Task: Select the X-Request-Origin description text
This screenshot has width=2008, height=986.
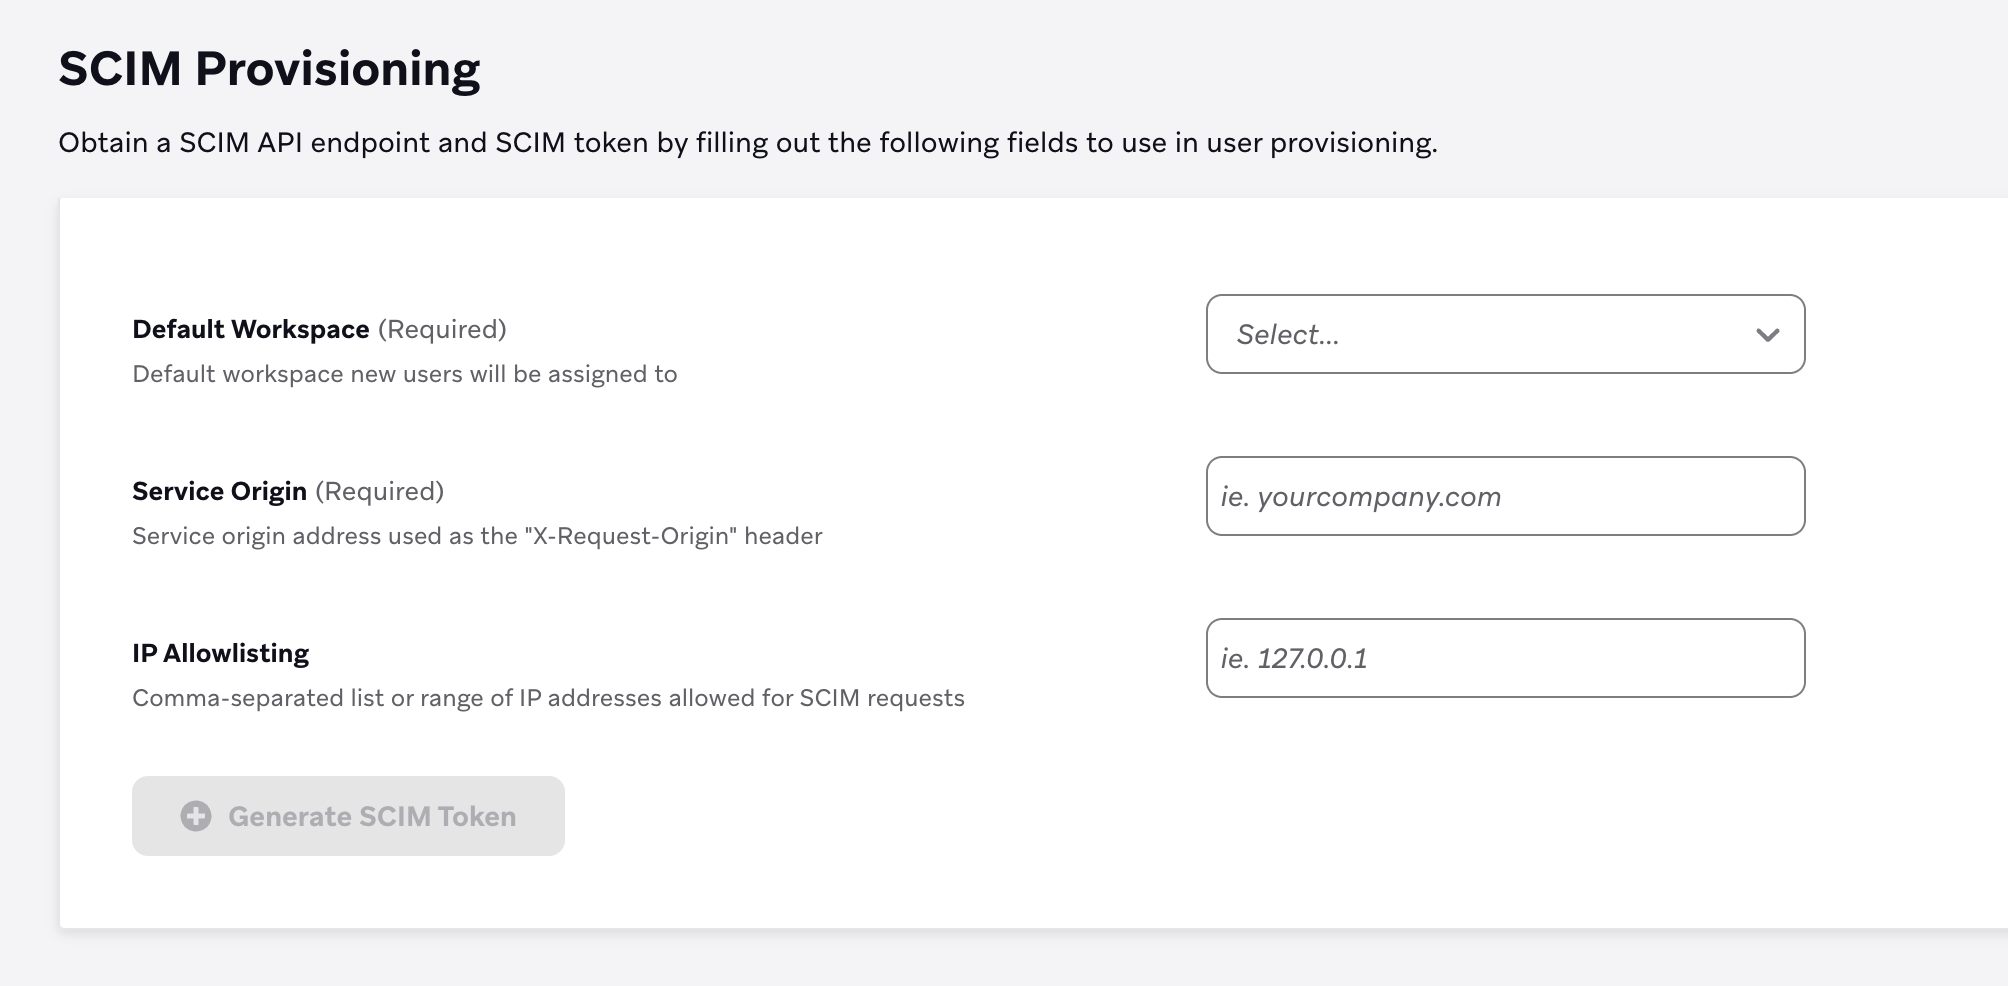Action: (476, 535)
